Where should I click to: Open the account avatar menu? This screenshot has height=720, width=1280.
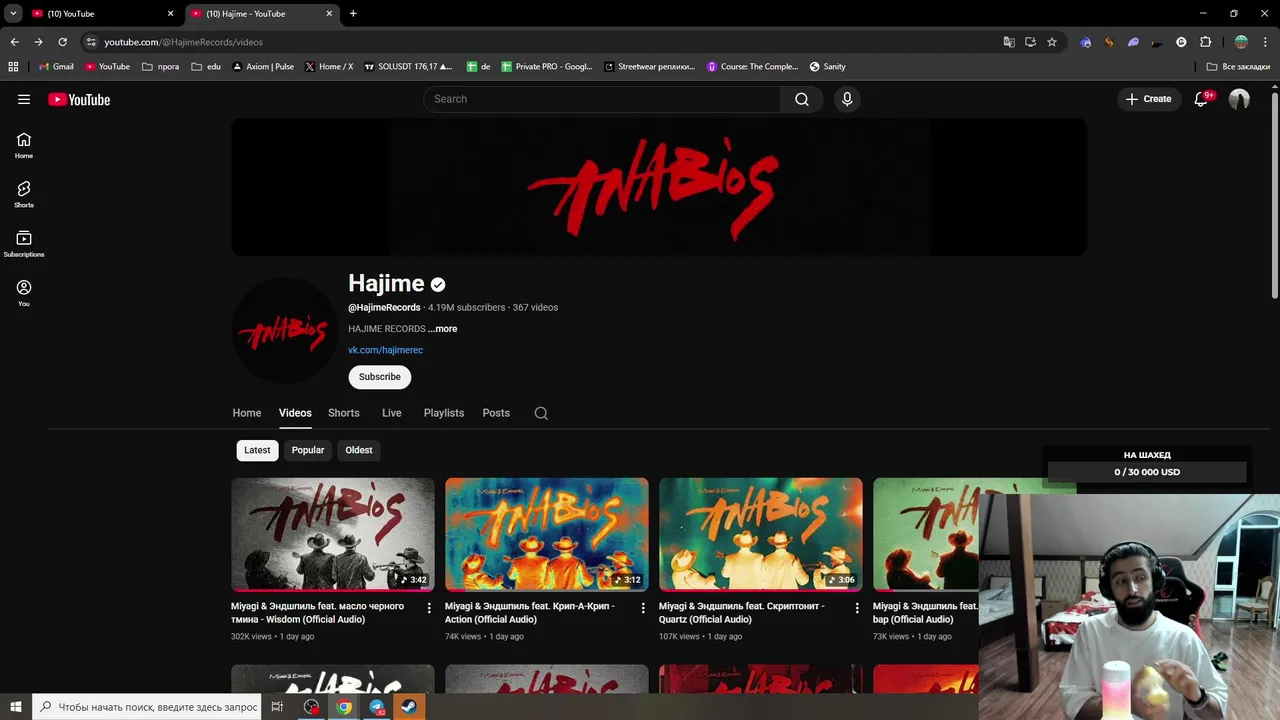(x=1239, y=99)
